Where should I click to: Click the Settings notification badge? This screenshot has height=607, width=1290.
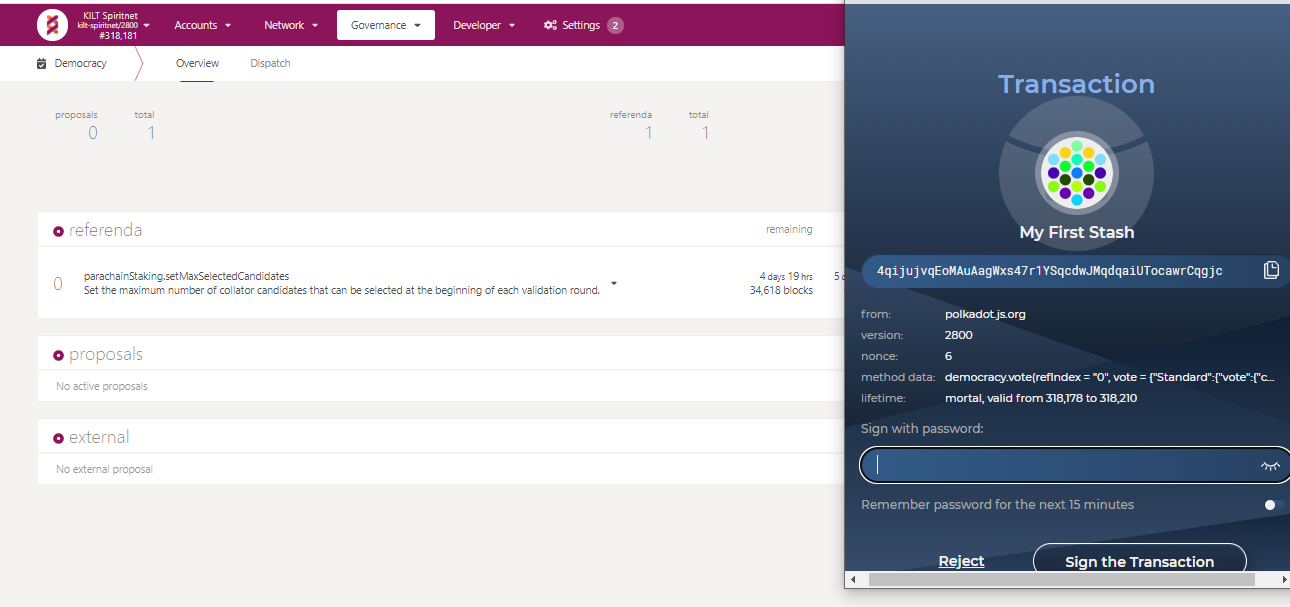coord(615,25)
